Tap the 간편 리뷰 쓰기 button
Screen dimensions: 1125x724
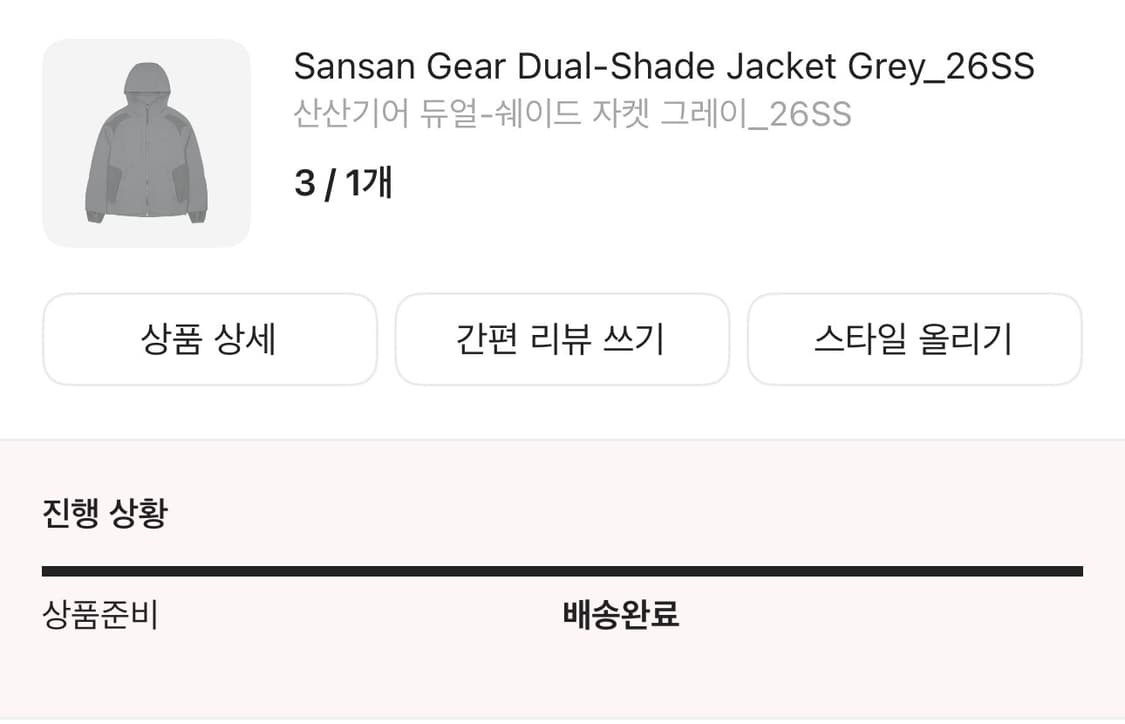tap(561, 339)
